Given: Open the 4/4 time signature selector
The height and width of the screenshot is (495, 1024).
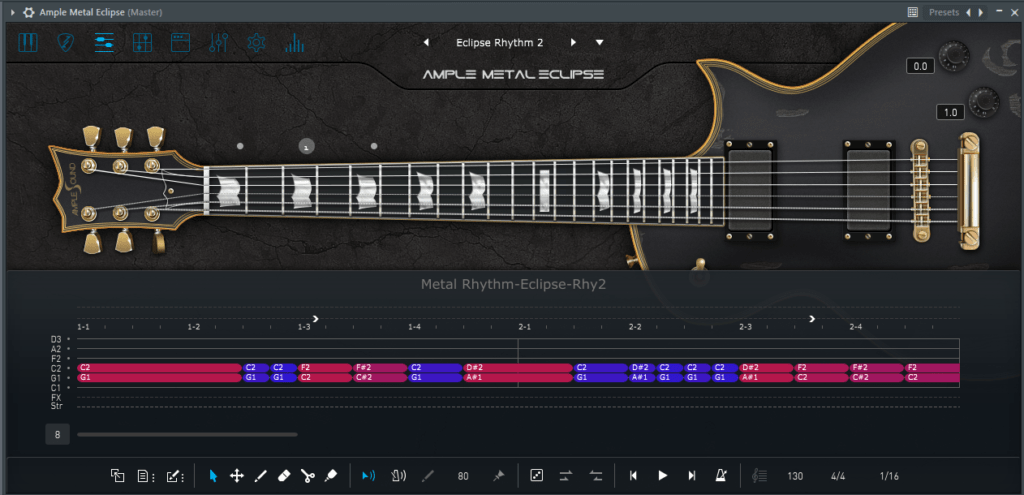Looking at the screenshot, I should pyautogui.click(x=838, y=476).
